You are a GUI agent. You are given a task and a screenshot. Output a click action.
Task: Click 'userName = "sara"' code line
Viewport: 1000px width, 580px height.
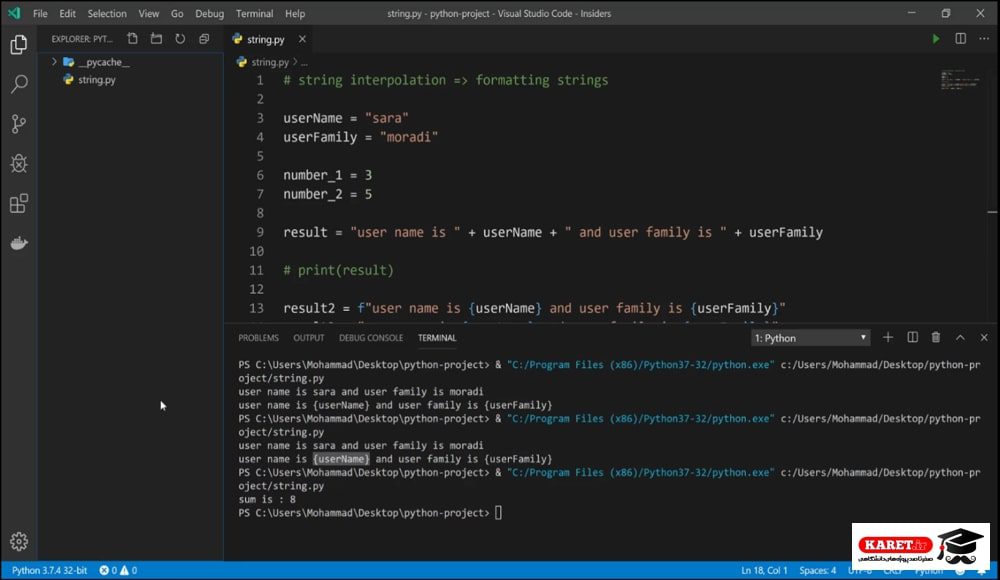tap(346, 118)
